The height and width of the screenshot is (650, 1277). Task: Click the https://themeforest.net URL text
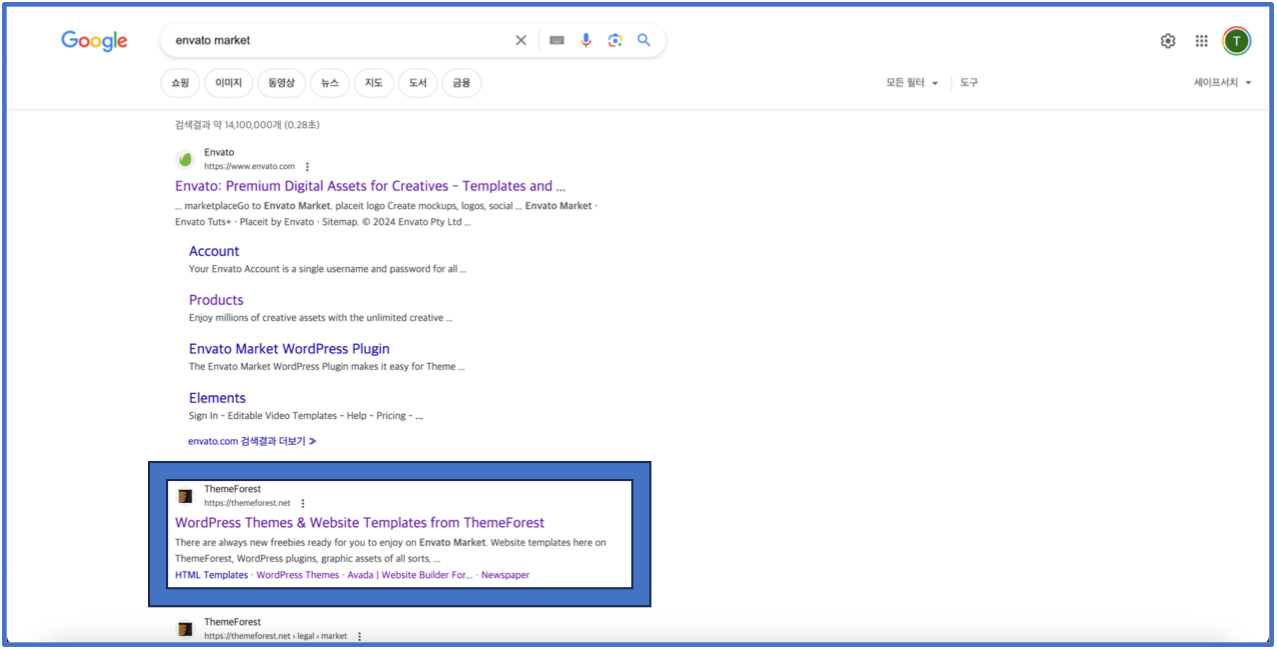click(x=247, y=503)
